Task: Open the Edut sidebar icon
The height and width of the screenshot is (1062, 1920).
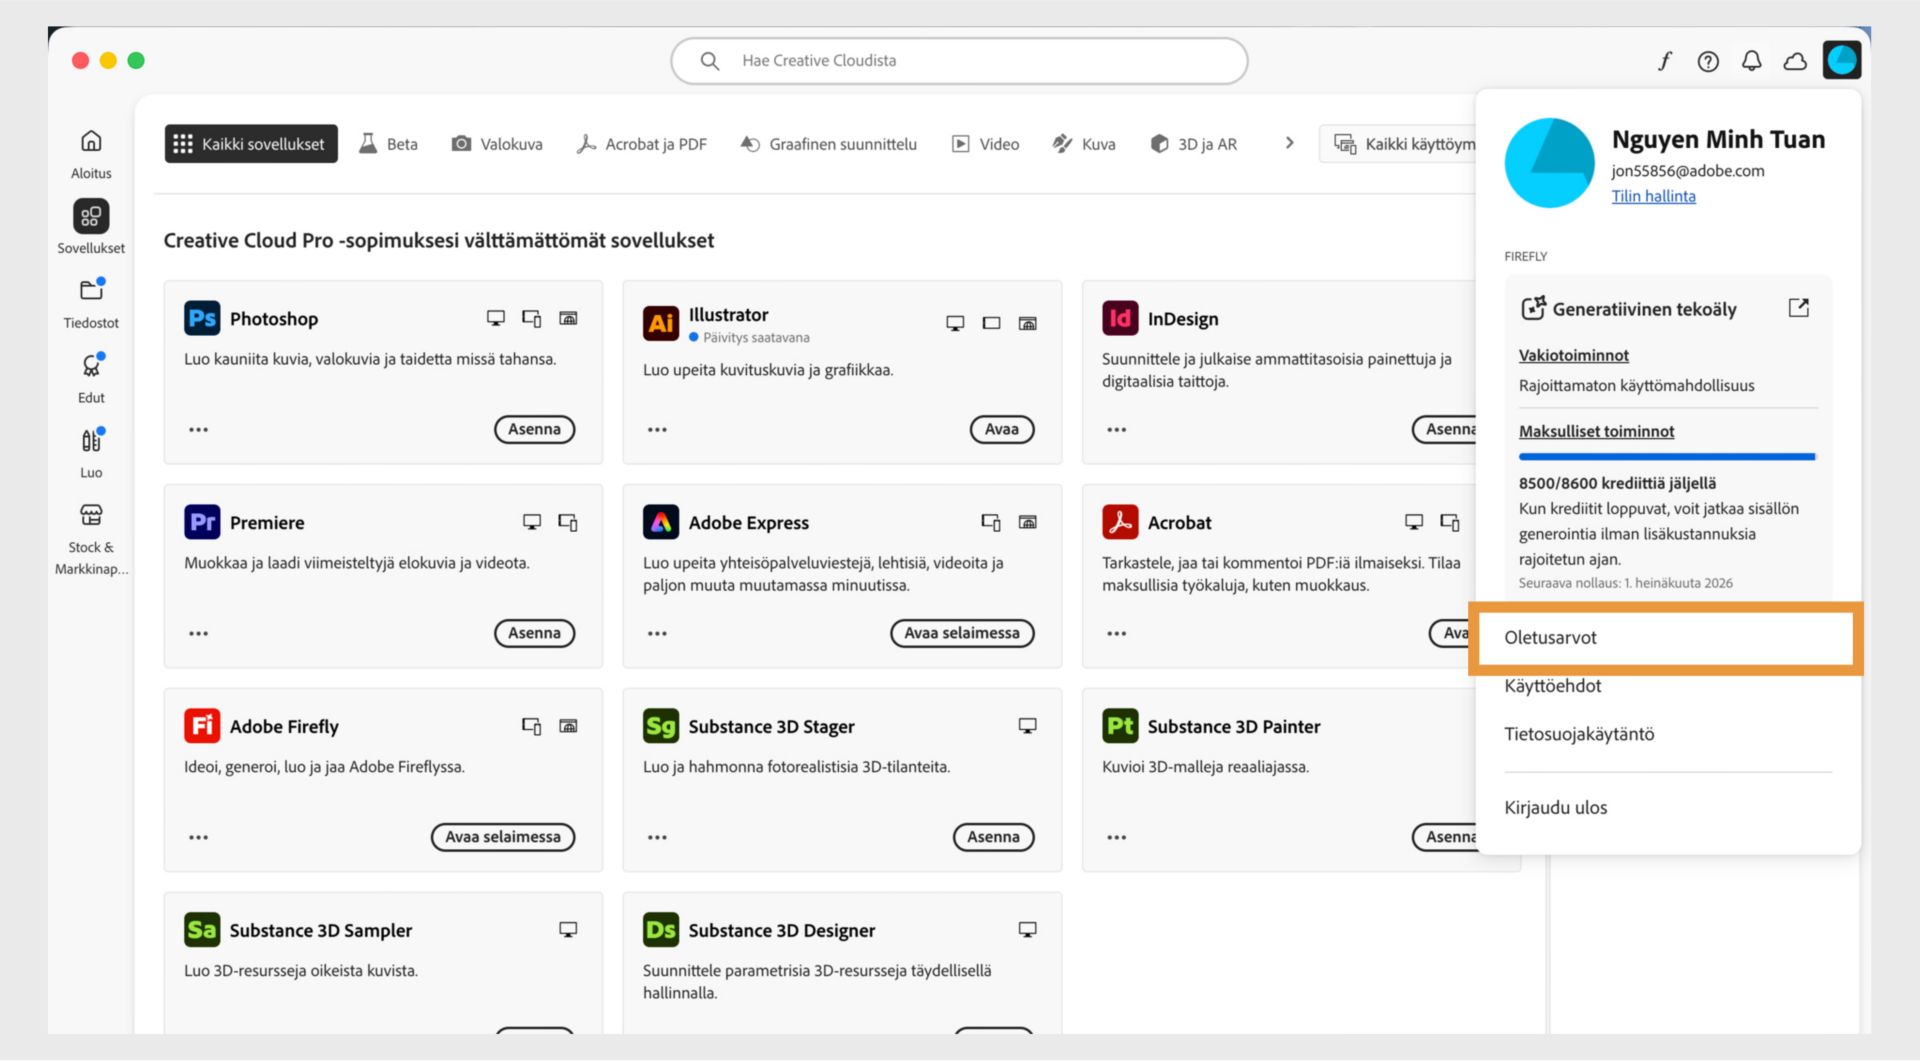Action: click(91, 366)
